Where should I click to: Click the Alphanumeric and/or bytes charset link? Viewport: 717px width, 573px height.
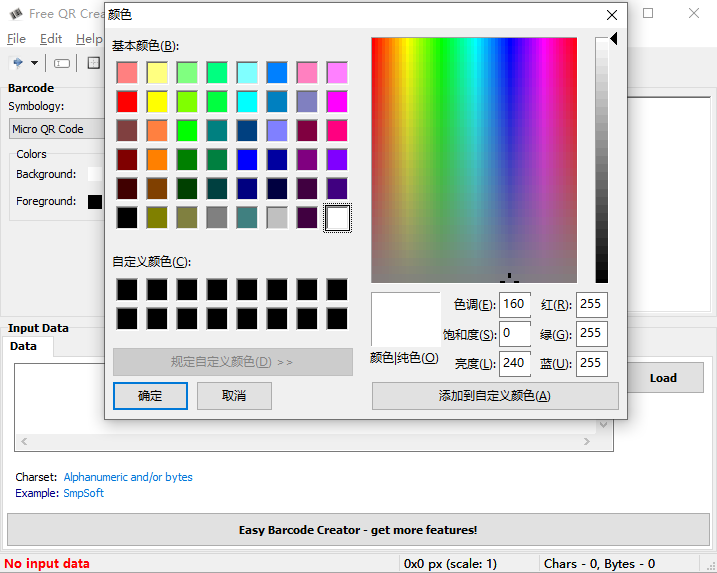(128, 477)
